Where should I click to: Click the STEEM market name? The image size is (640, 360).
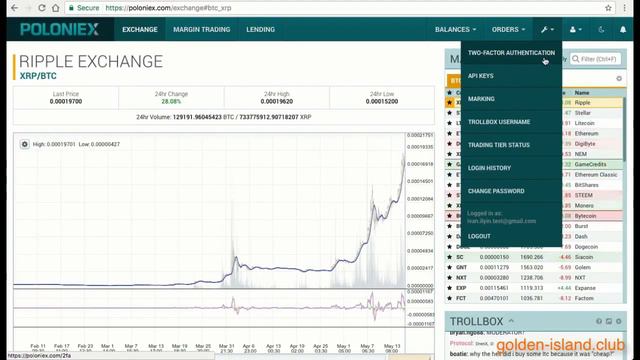[x=583, y=195]
